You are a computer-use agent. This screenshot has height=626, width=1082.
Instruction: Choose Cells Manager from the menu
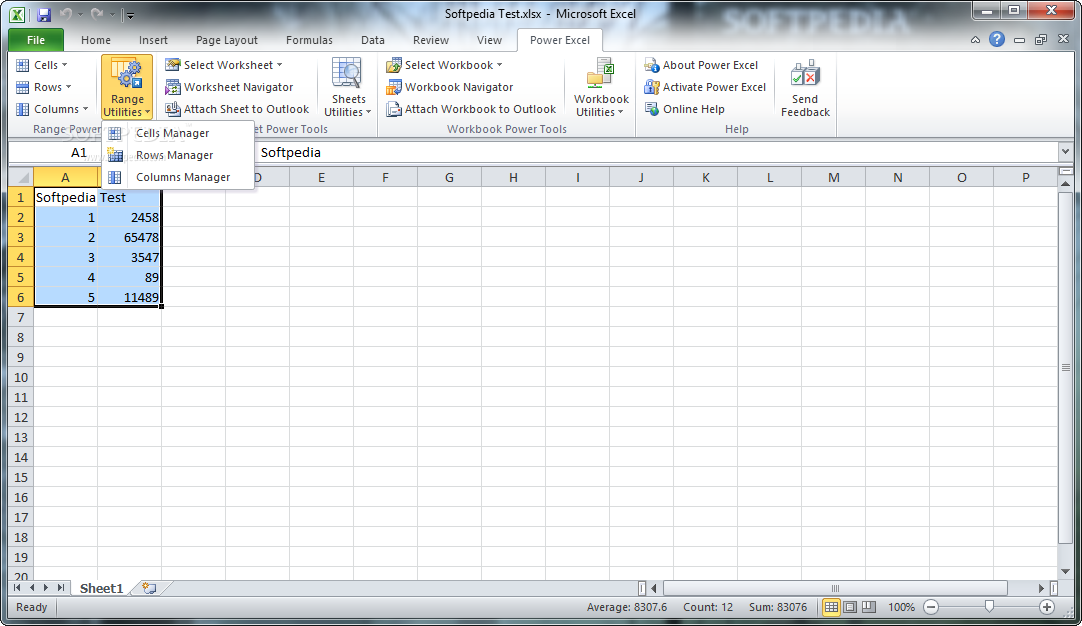click(x=178, y=133)
